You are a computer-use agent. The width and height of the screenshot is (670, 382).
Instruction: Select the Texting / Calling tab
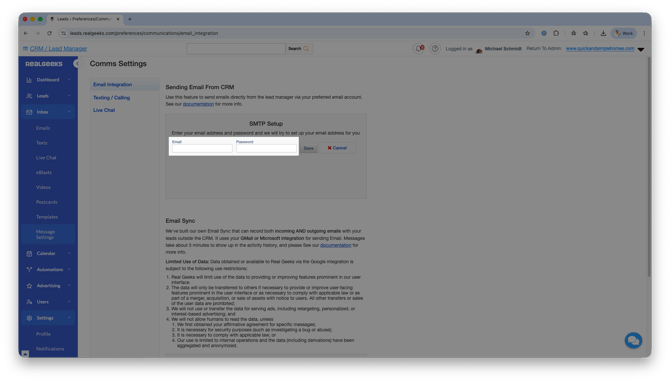click(112, 98)
